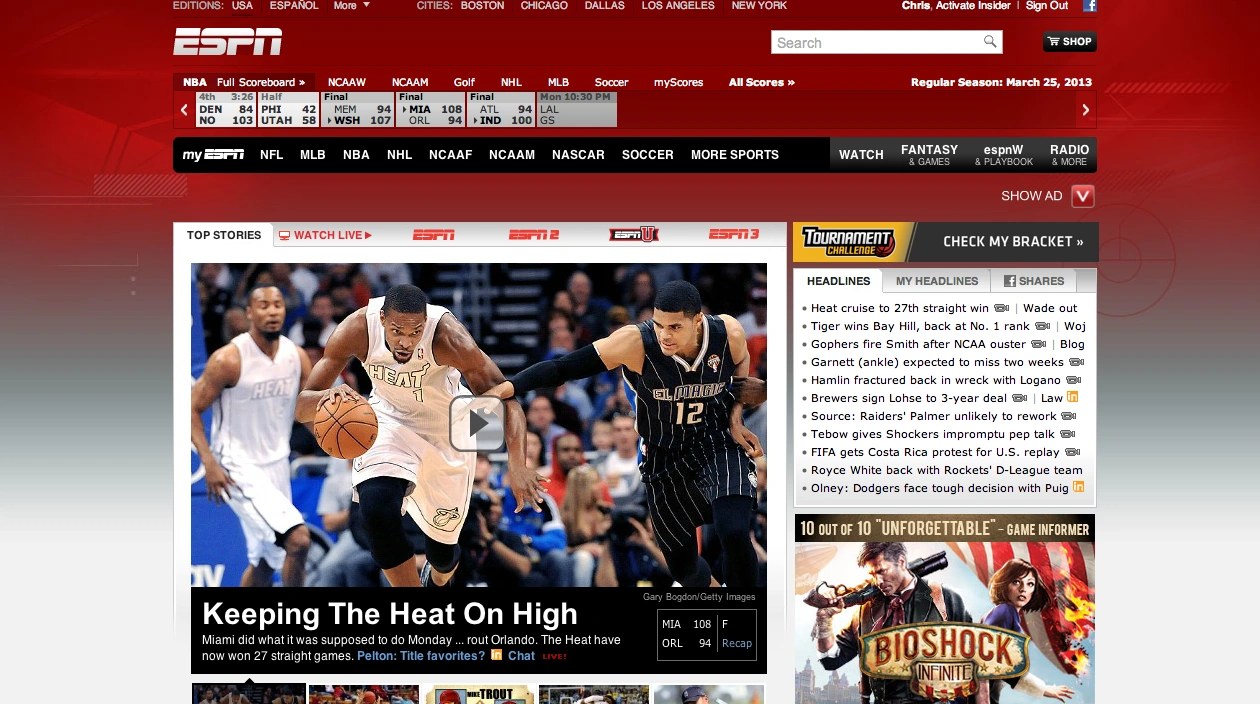Switch to Watch Live tab
The width and height of the screenshot is (1260, 704).
(x=325, y=235)
